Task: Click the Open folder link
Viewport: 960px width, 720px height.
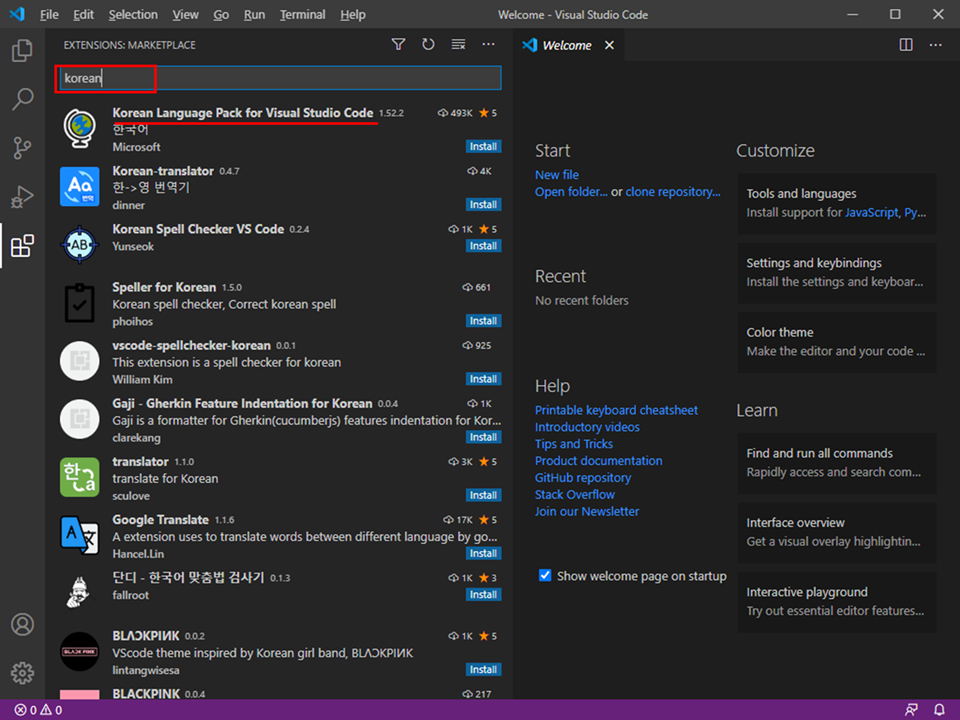Action: coord(571,192)
